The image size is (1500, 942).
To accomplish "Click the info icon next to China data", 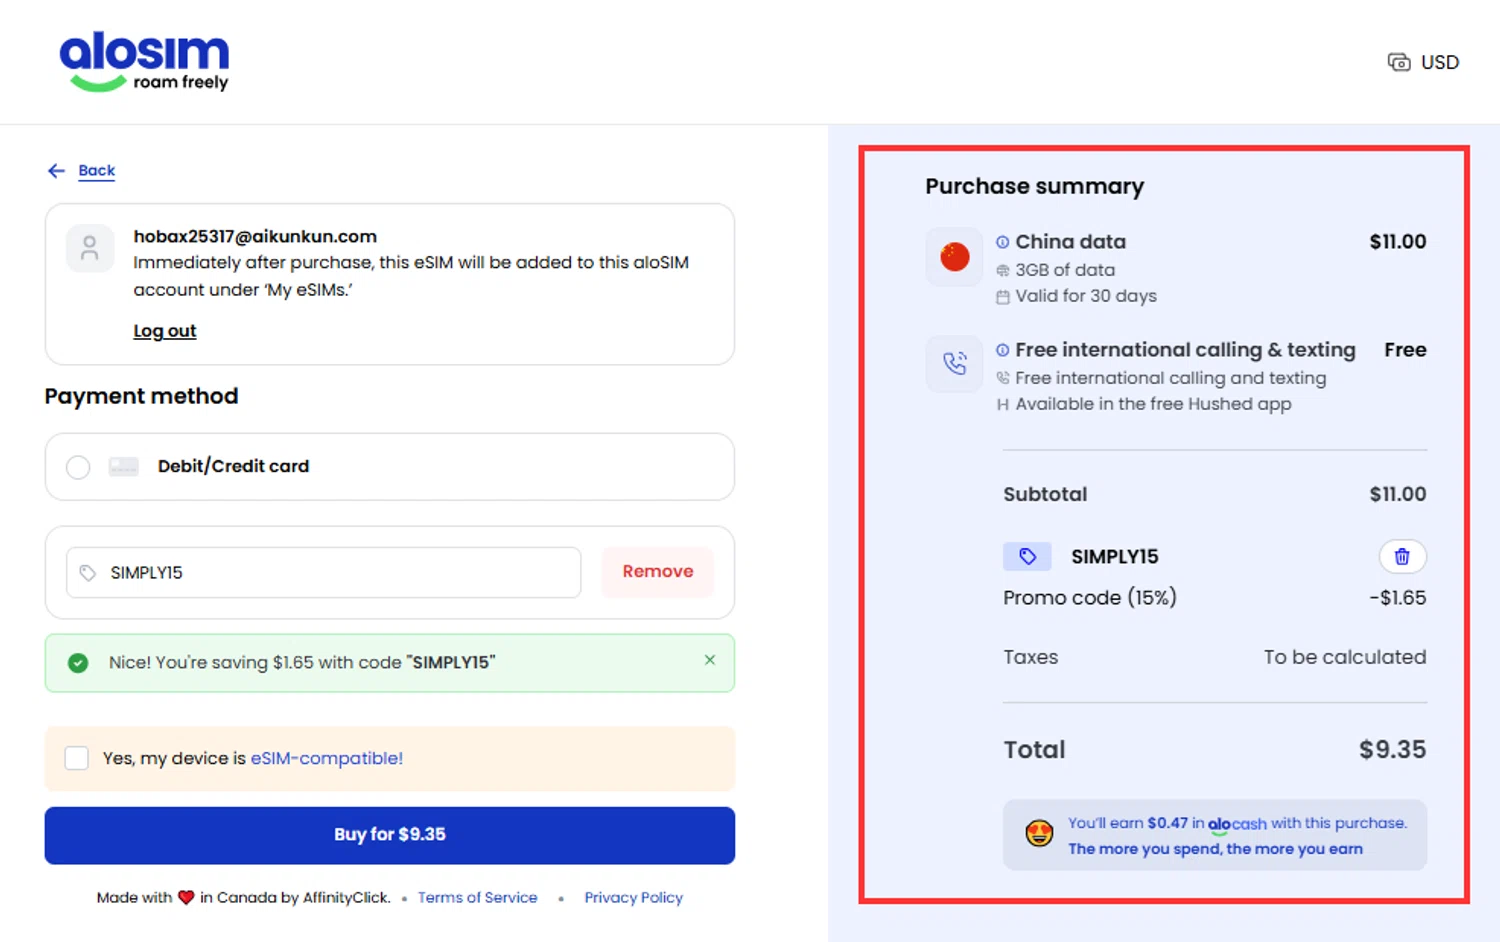I will (x=1002, y=242).
